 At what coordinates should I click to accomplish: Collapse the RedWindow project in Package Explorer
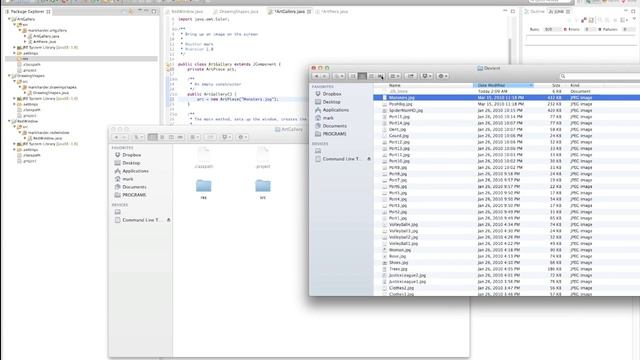pyautogui.click(x=9, y=121)
